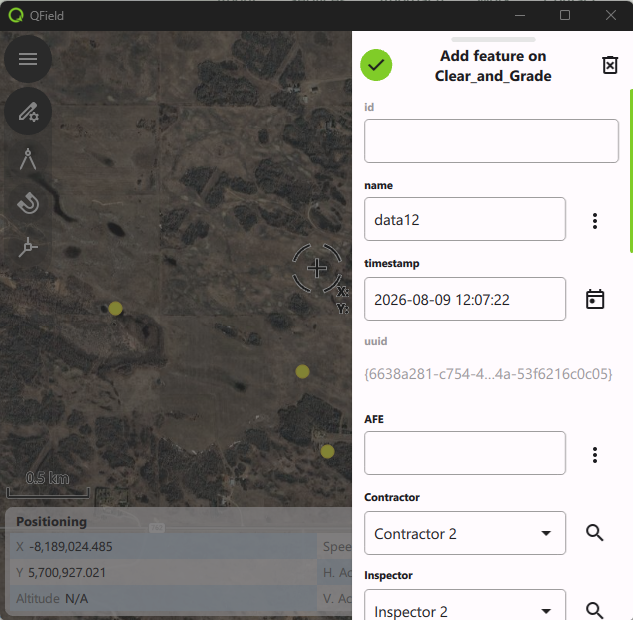The image size is (633, 620).
Task: Click the 0.5 km scale bar
Action: pos(48,484)
